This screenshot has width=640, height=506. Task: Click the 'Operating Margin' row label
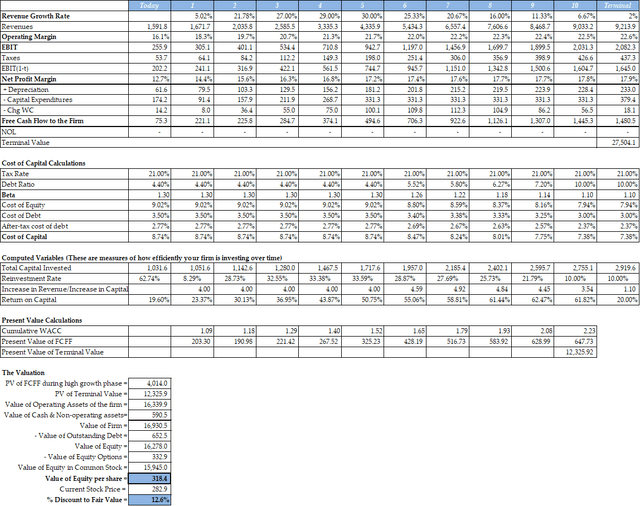tap(29, 37)
